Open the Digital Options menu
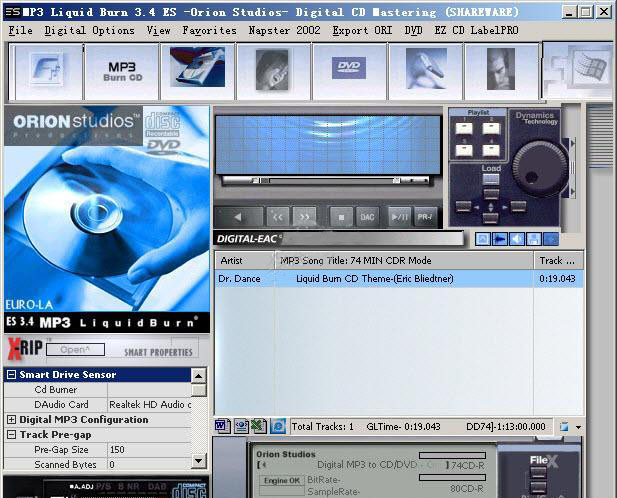 (90, 30)
